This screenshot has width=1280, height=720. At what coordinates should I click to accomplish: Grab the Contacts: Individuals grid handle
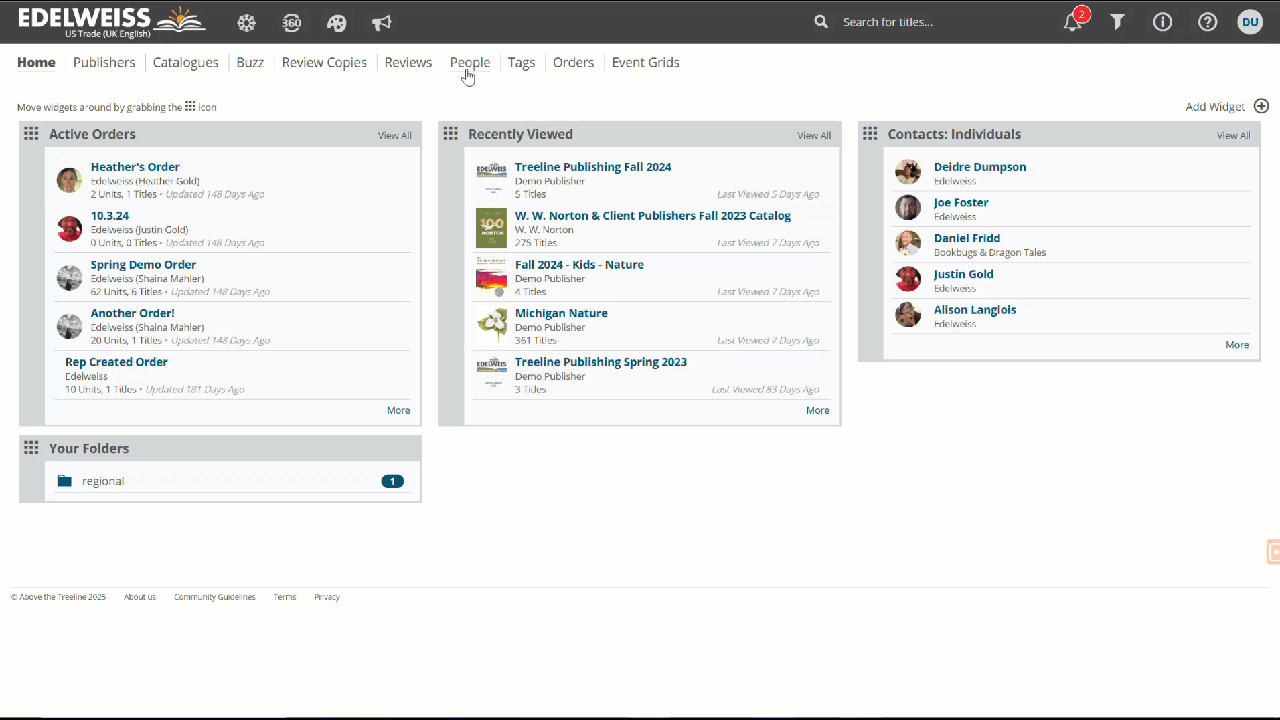pos(870,134)
